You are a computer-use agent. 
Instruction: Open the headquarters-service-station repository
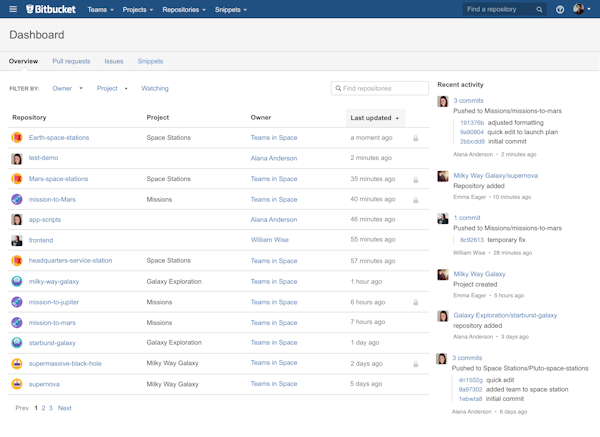[70, 261]
